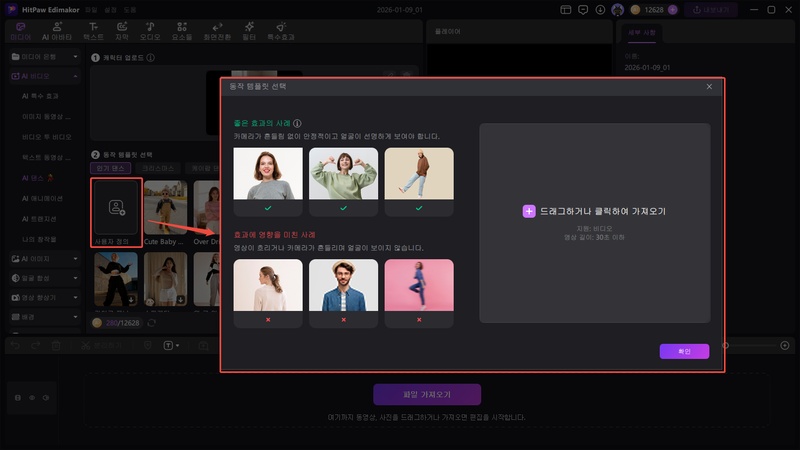Click the redo icon in timeline toolbar
Screen dimensions: 800x450
pos(35,345)
